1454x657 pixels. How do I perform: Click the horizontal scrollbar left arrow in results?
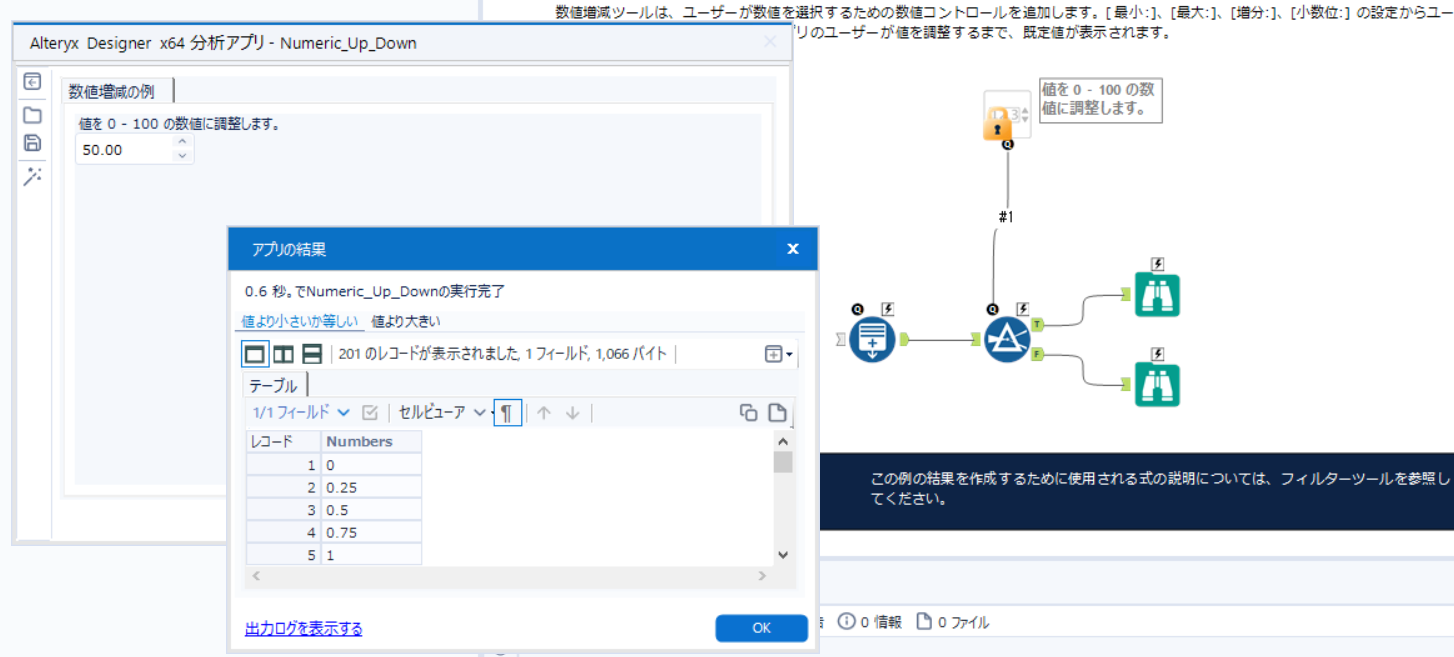(256, 576)
